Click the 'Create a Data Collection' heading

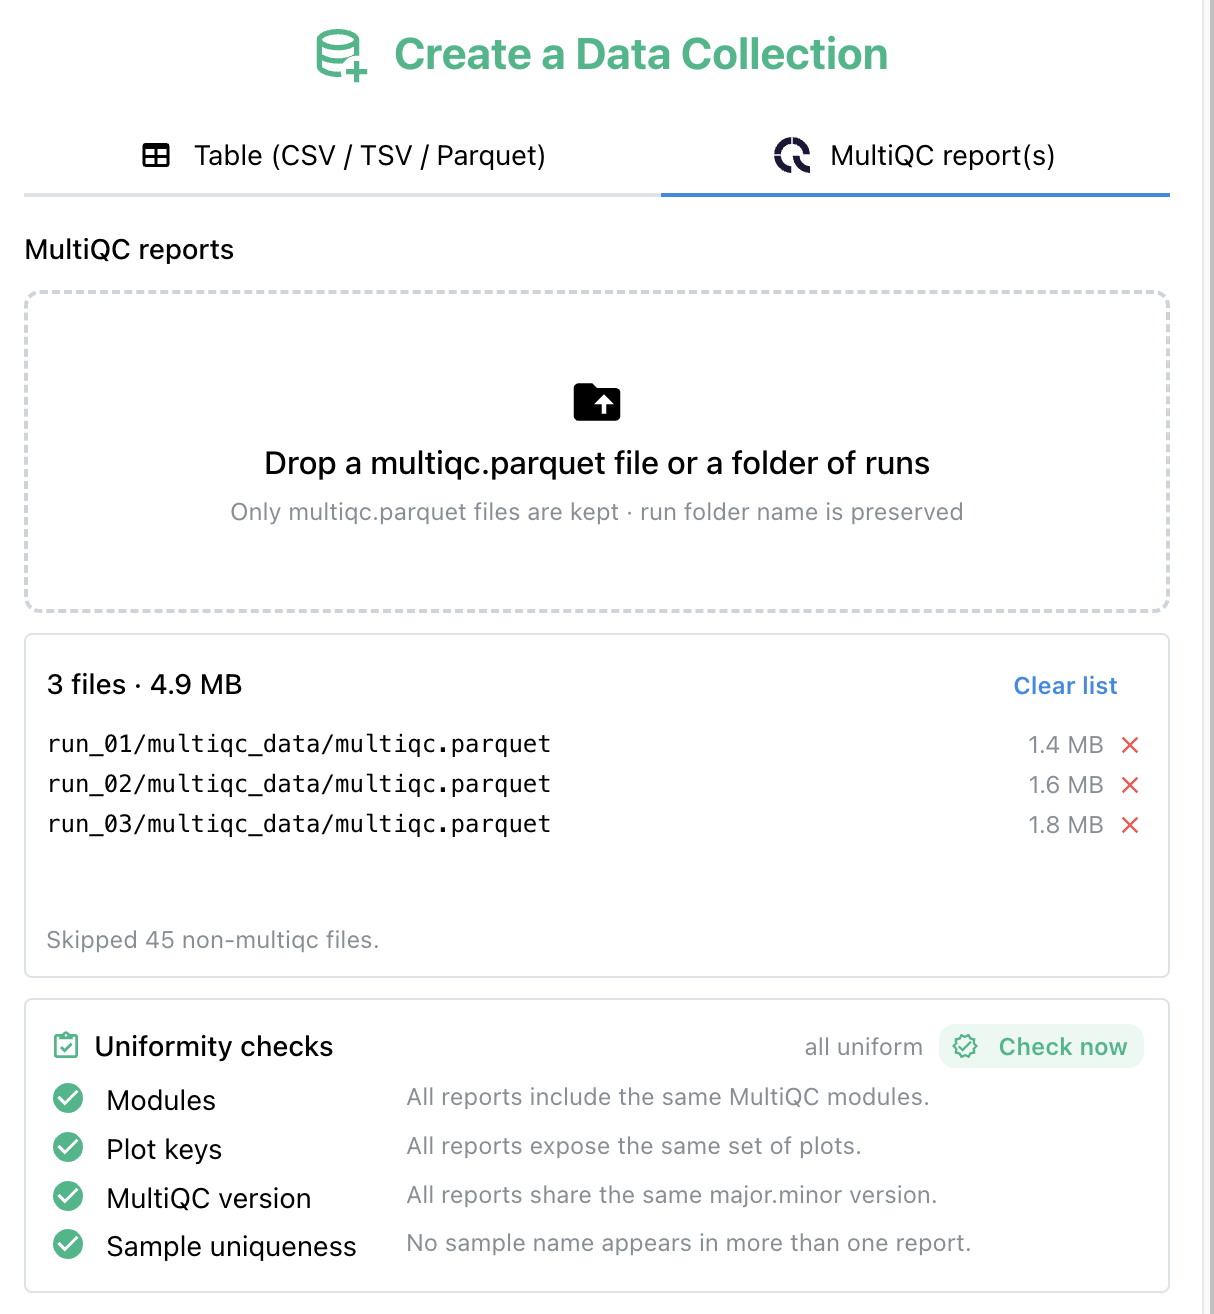tap(641, 55)
